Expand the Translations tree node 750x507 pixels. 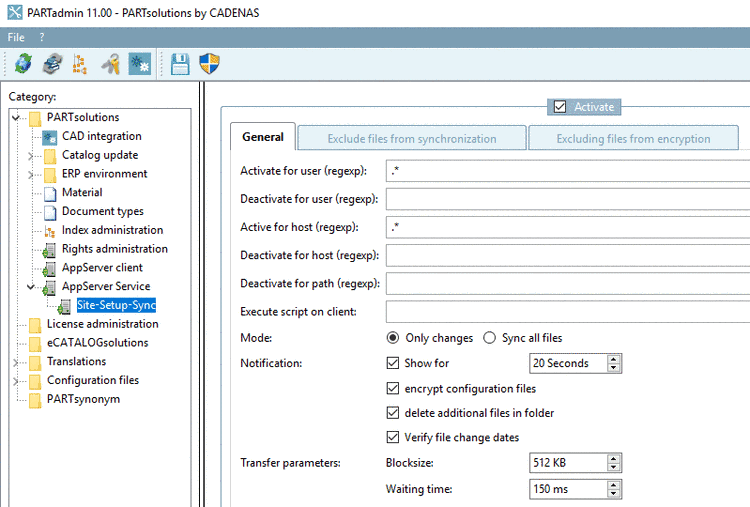pos(16,362)
